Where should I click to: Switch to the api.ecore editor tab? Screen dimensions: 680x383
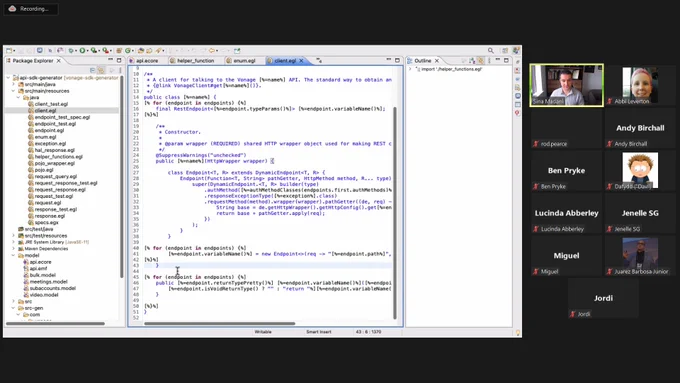click(x=147, y=61)
